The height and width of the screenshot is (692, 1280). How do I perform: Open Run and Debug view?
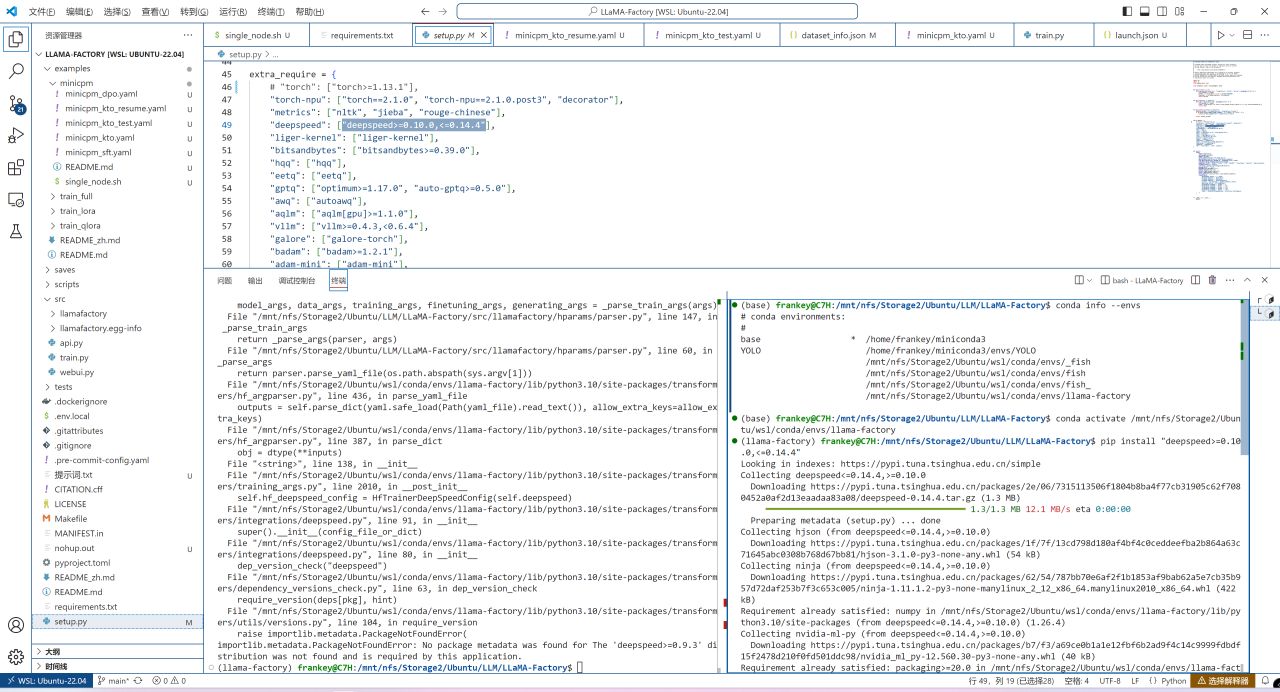pos(16,135)
